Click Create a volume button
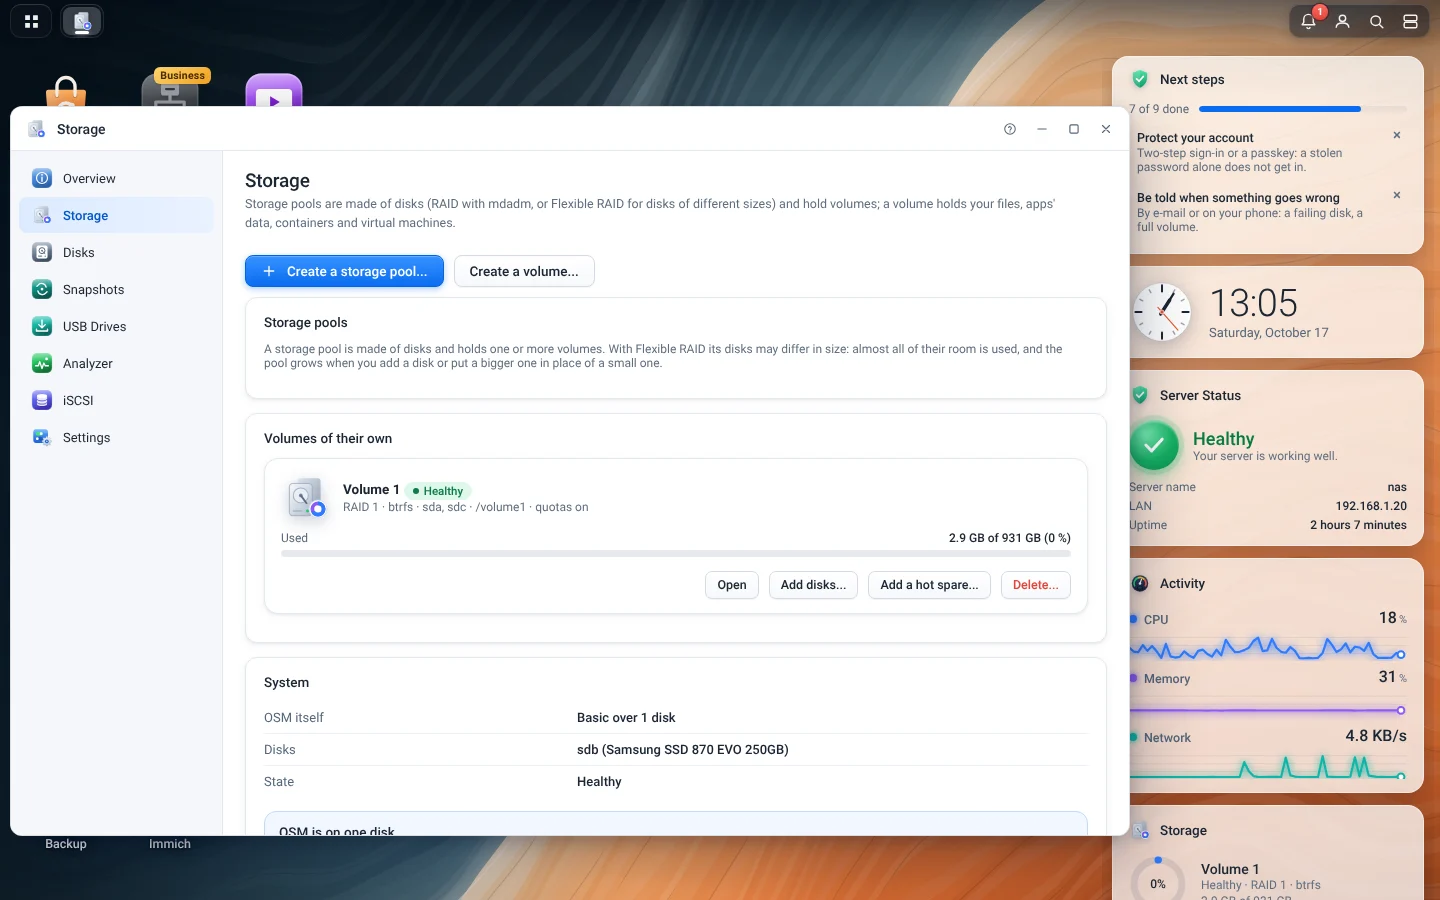 click(x=524, y=271)
